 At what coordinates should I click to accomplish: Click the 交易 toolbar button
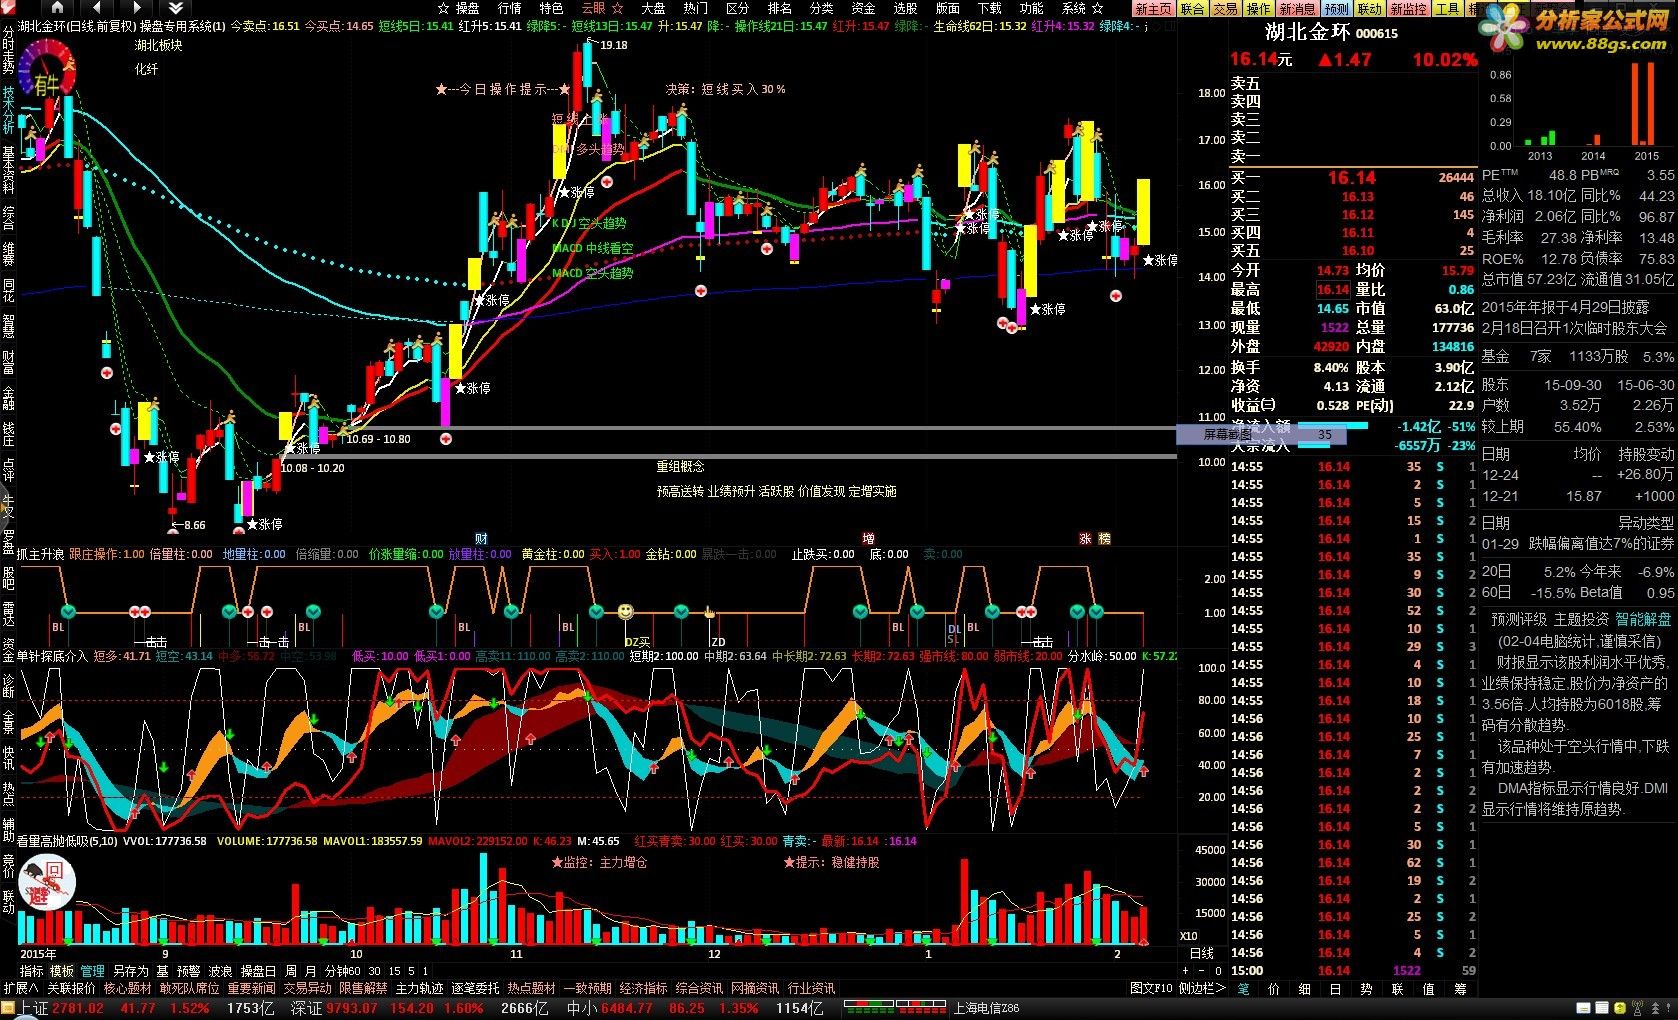coord(1225,9)
